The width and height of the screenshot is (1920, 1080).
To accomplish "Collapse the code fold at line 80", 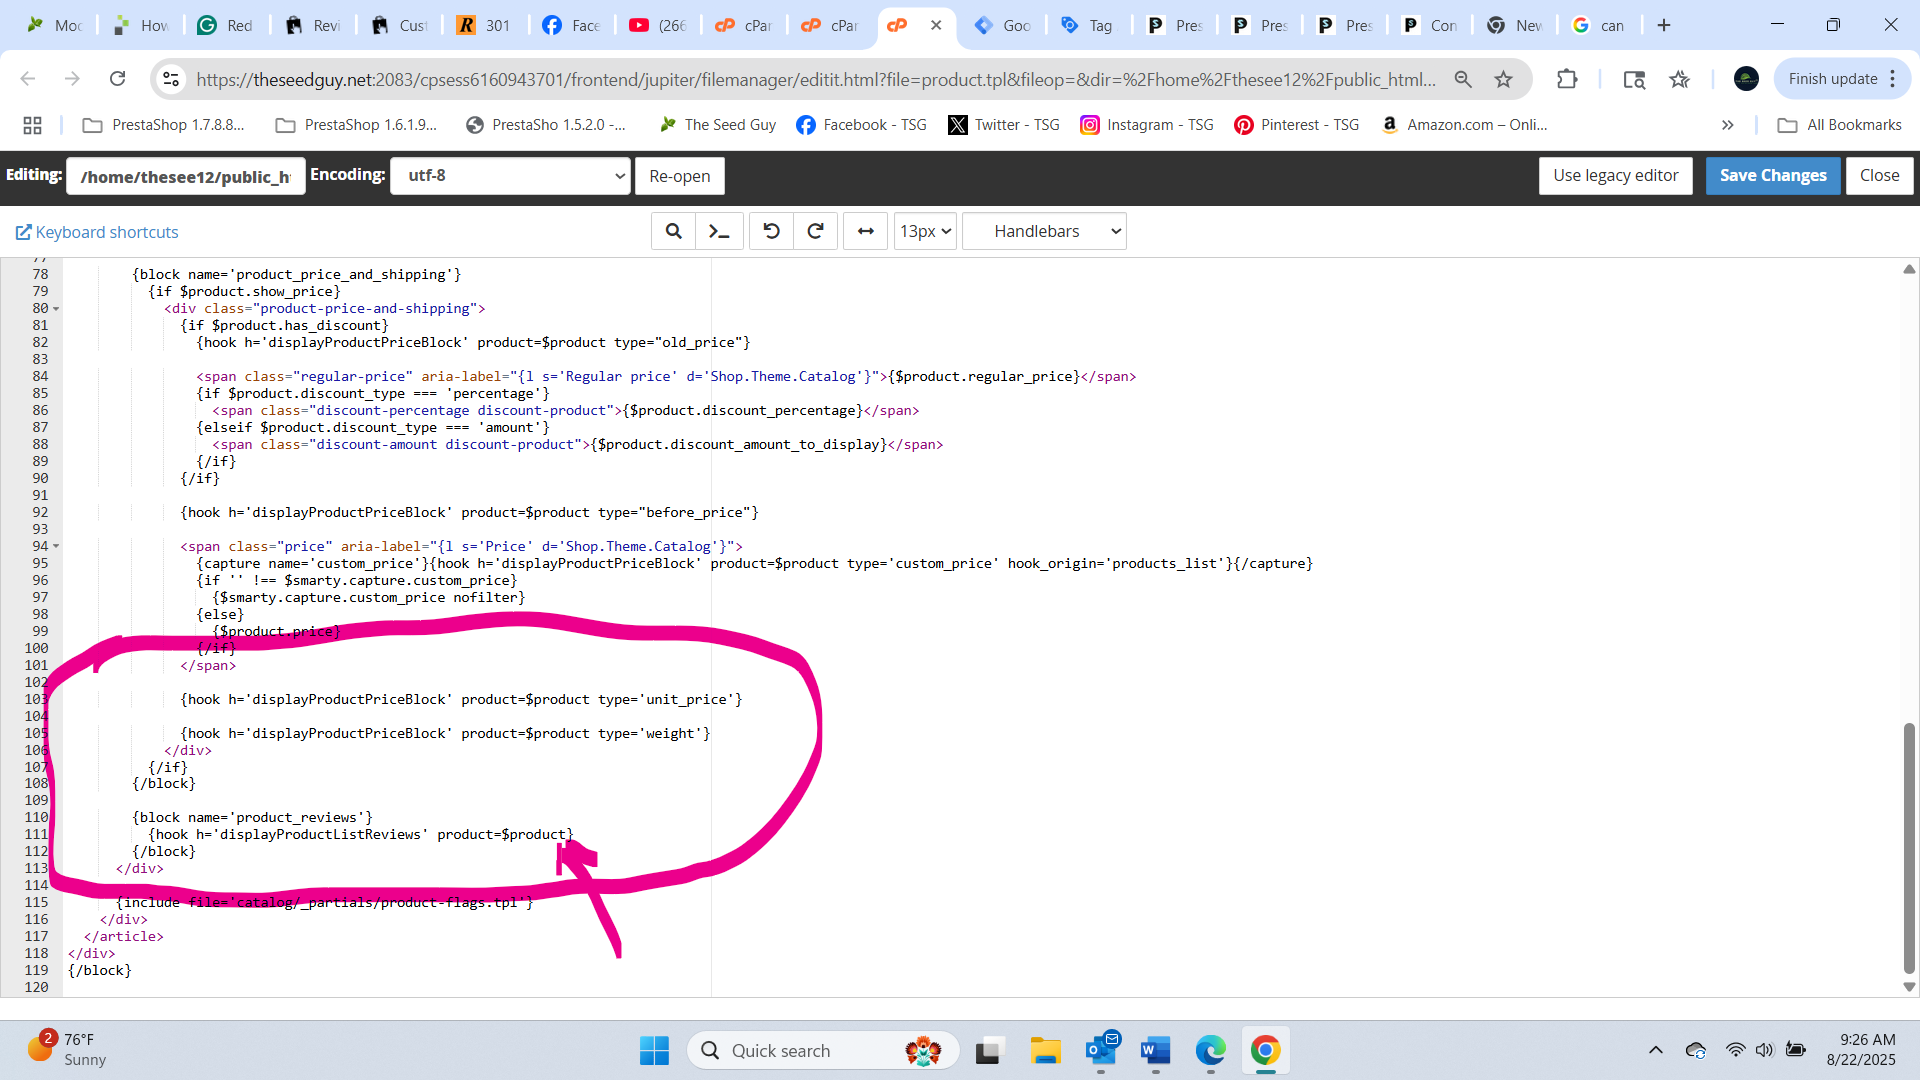I will (56, 309).
